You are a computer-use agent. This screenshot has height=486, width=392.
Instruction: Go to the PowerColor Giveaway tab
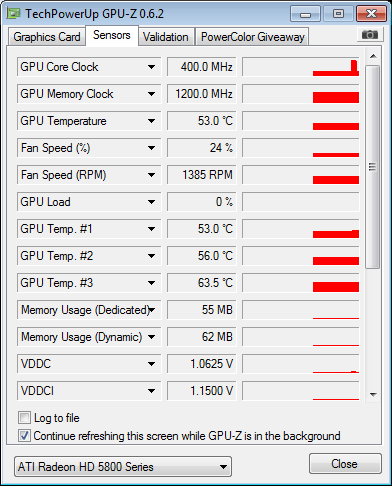coord(253,37)
